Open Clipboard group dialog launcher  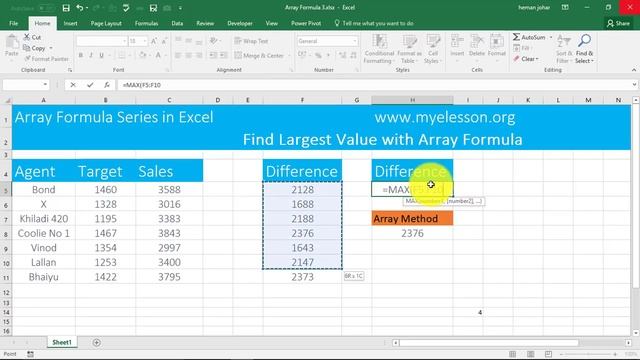[x=70, y=70]
